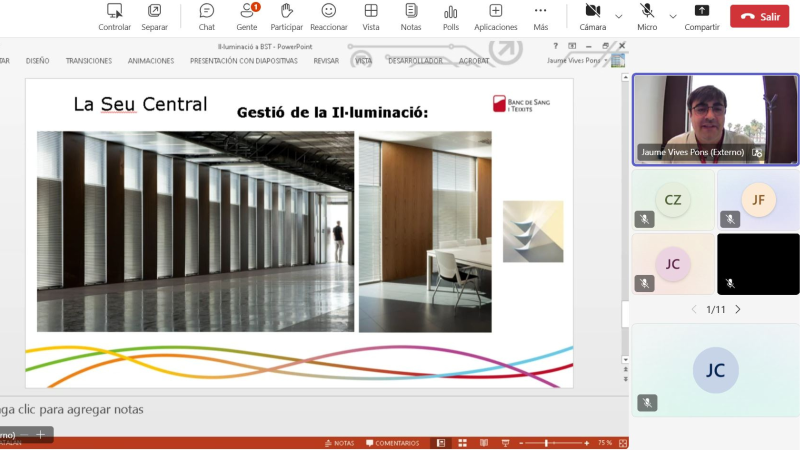
Task: Open the Más options menu
Action: (x=540, y=17)
